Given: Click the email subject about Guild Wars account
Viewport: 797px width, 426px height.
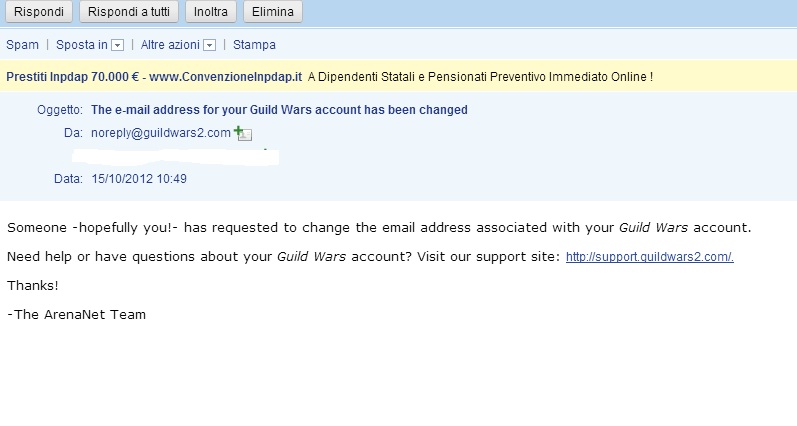Looking at the screenshot, I should pyautogui.click(x=279, y=110).
